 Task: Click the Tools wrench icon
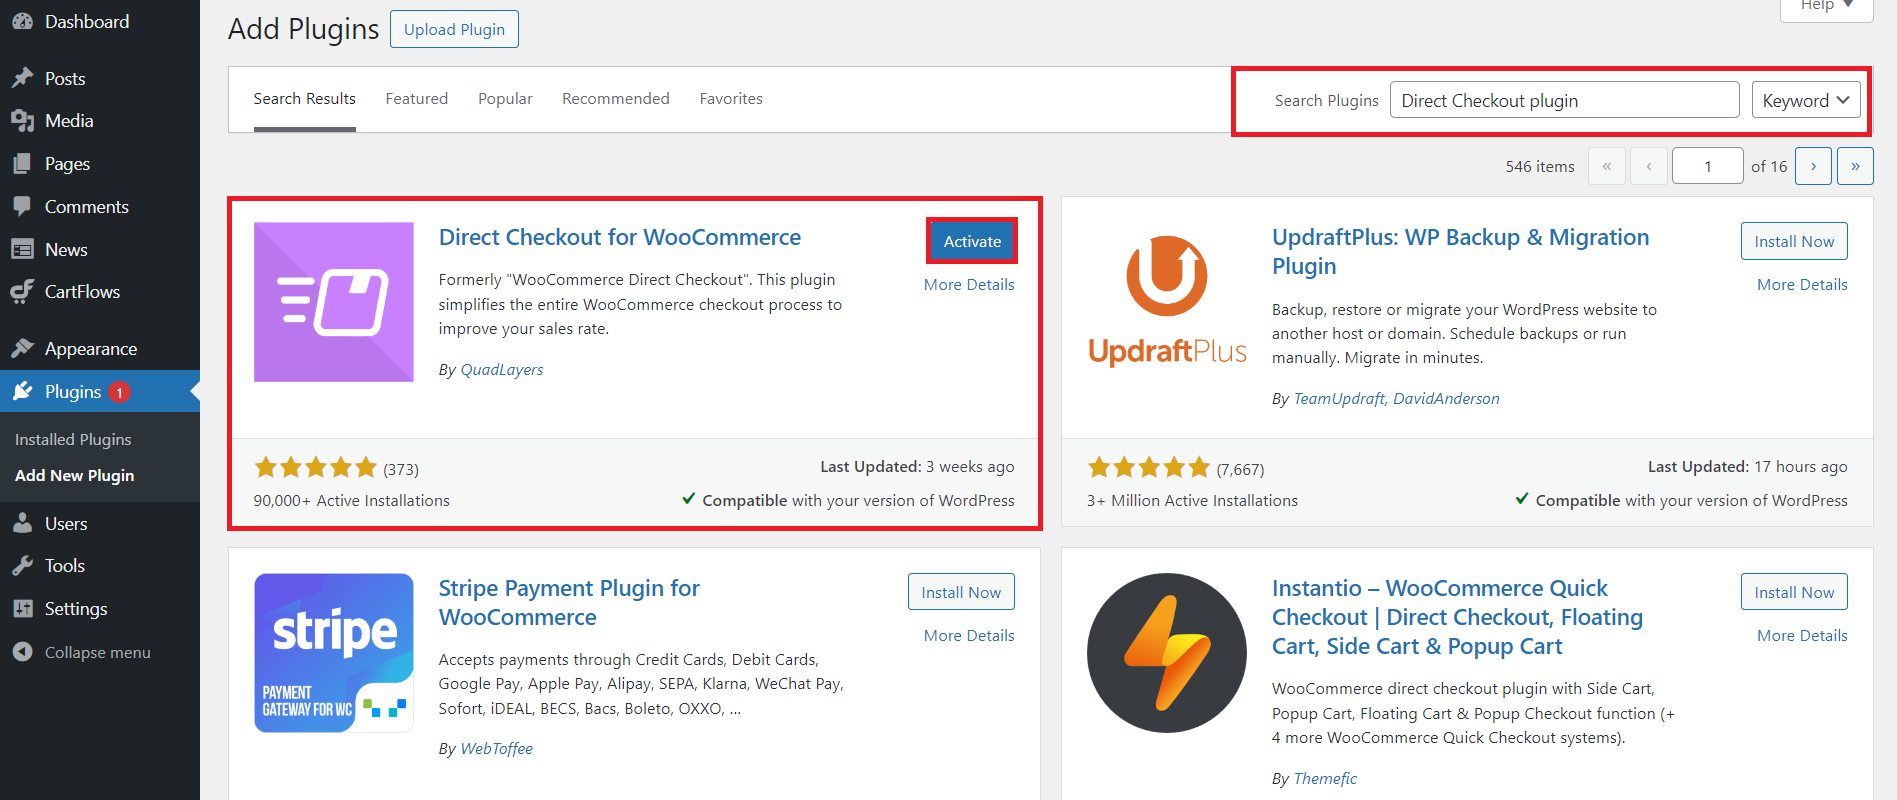[x=22, y=566]
